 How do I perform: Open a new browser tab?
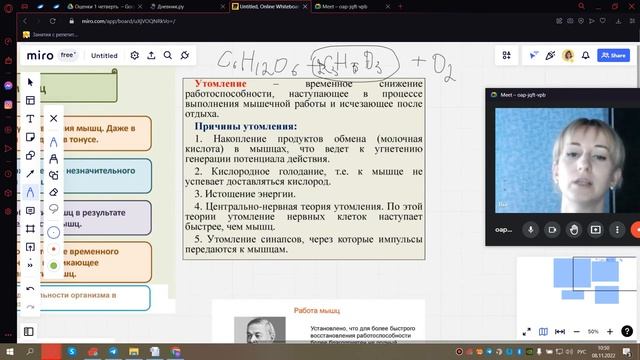point(400,7)
